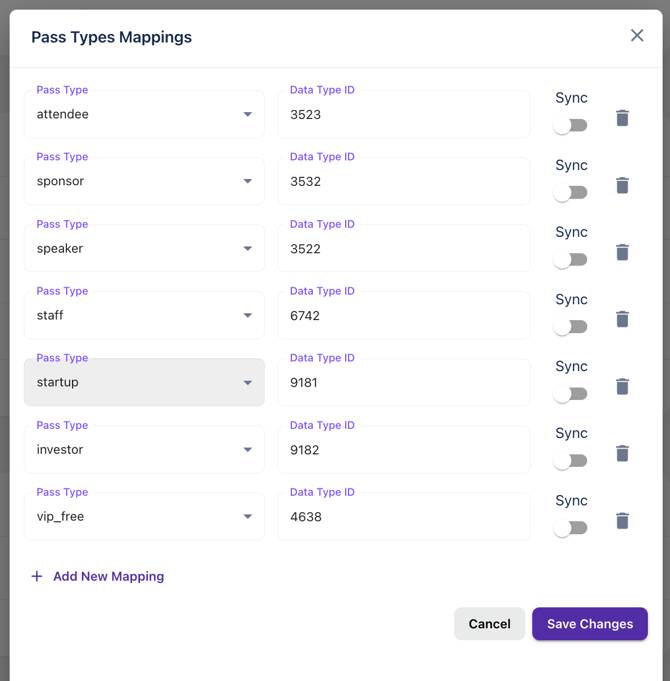Turn on Sync for investor mapping
The image size is (670, 681).
(571, 461)
